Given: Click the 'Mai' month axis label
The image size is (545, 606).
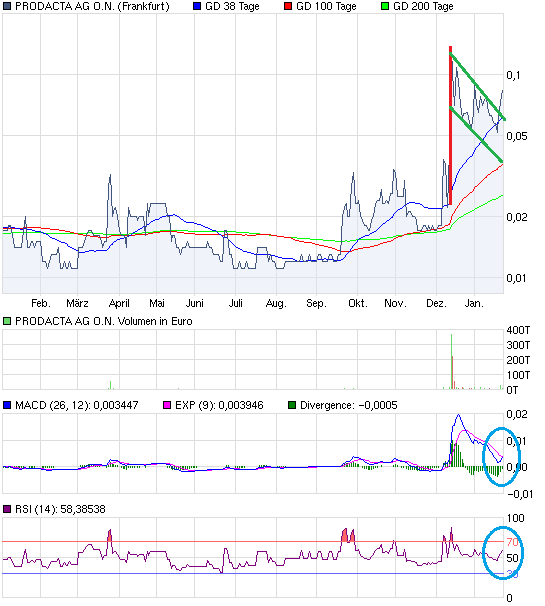Looking at the screenshot, I should click(157, 303).
